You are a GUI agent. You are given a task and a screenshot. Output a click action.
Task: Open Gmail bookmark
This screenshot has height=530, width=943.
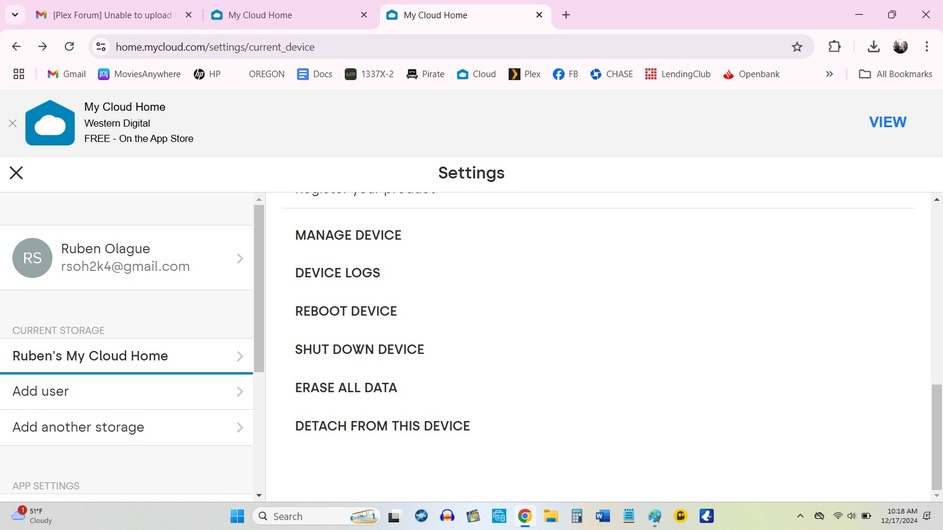(67, 74)
